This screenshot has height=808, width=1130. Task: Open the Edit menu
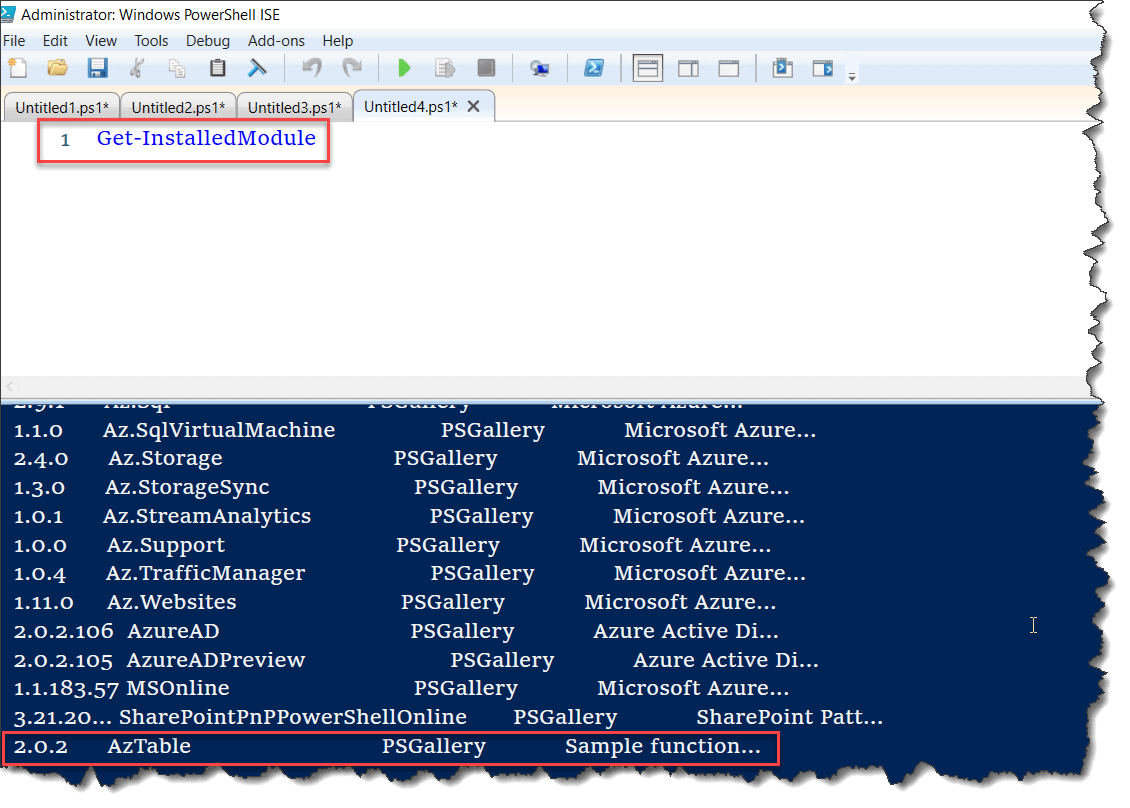(55, 41)
